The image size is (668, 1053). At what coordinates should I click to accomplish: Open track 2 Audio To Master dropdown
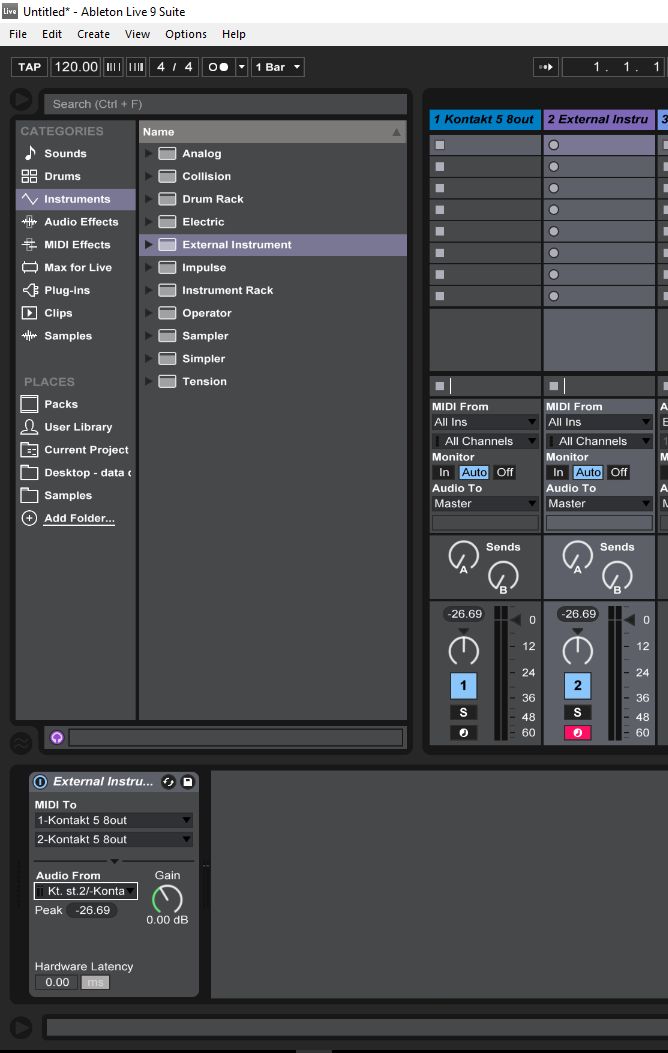tap(599, 503)
